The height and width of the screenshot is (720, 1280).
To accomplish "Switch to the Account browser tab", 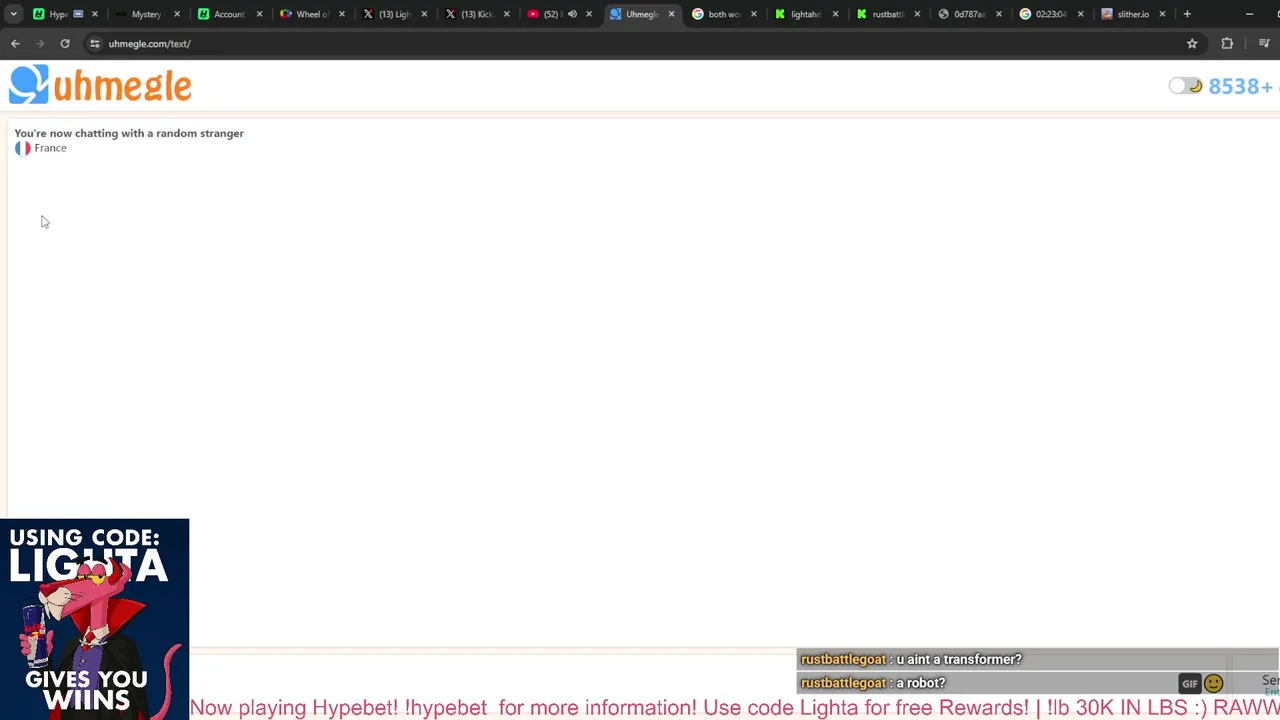I will point(229,14).
